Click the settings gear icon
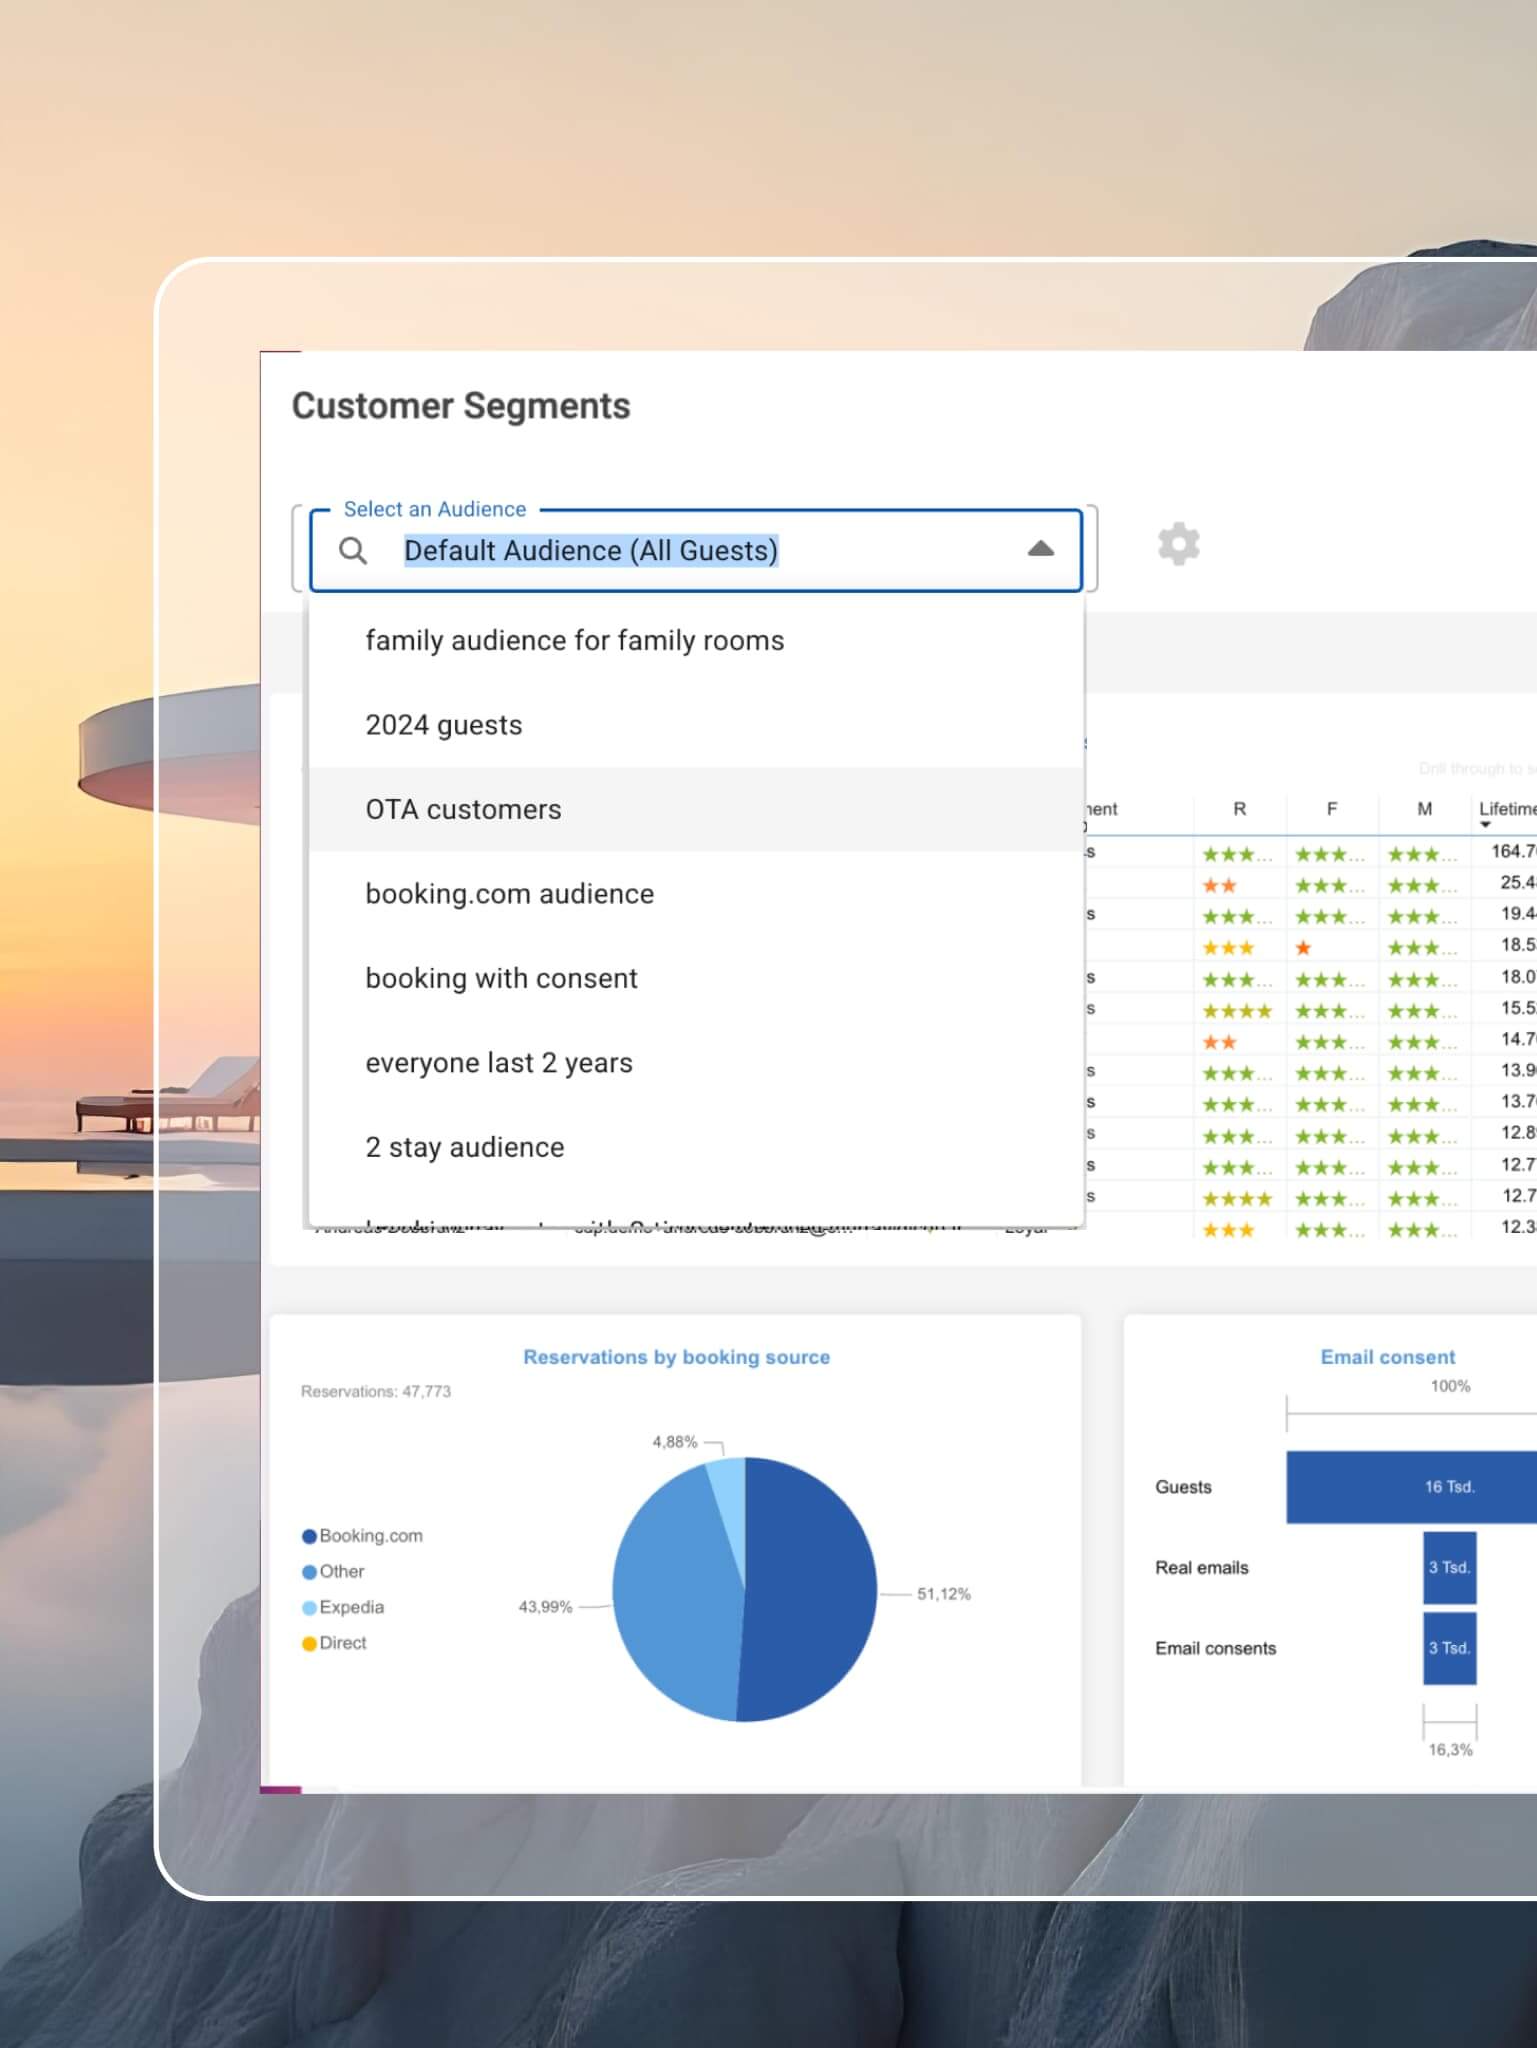The width and height of the screenshot is (1537, 2048). click(x=1178, y=545)
